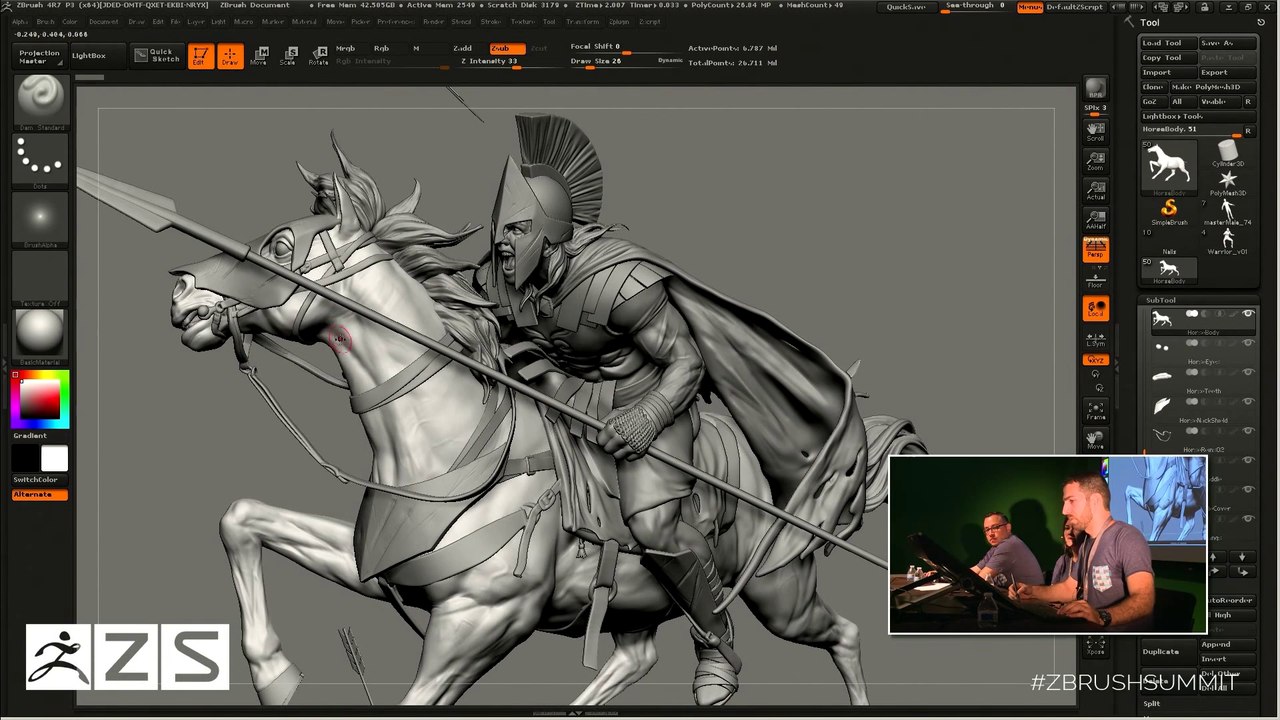This screenshot has height=720, width=1280.
Task: Select the Cylinder3D tool
Action: pyautogui.click(x=1228, y=153)
